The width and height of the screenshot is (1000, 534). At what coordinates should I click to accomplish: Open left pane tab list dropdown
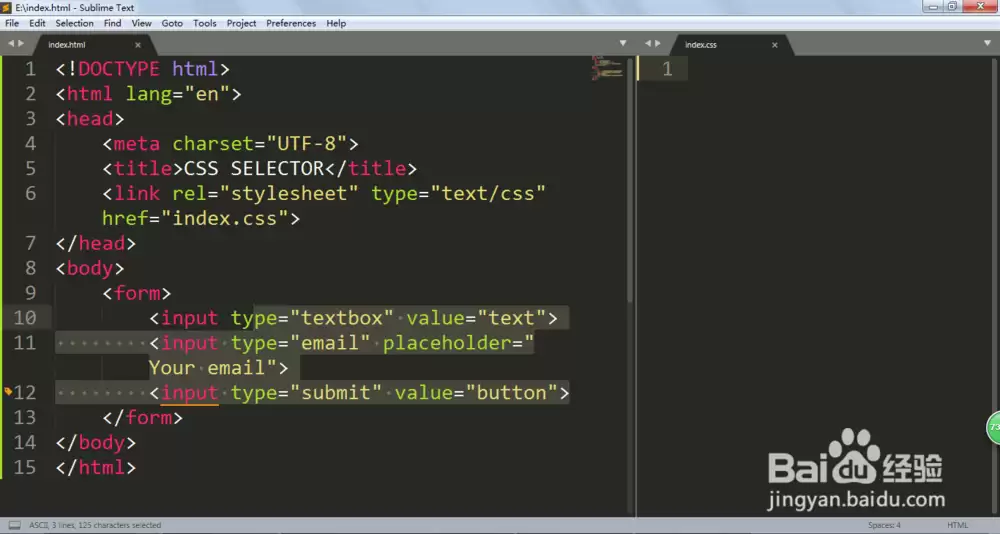point(622,43)
